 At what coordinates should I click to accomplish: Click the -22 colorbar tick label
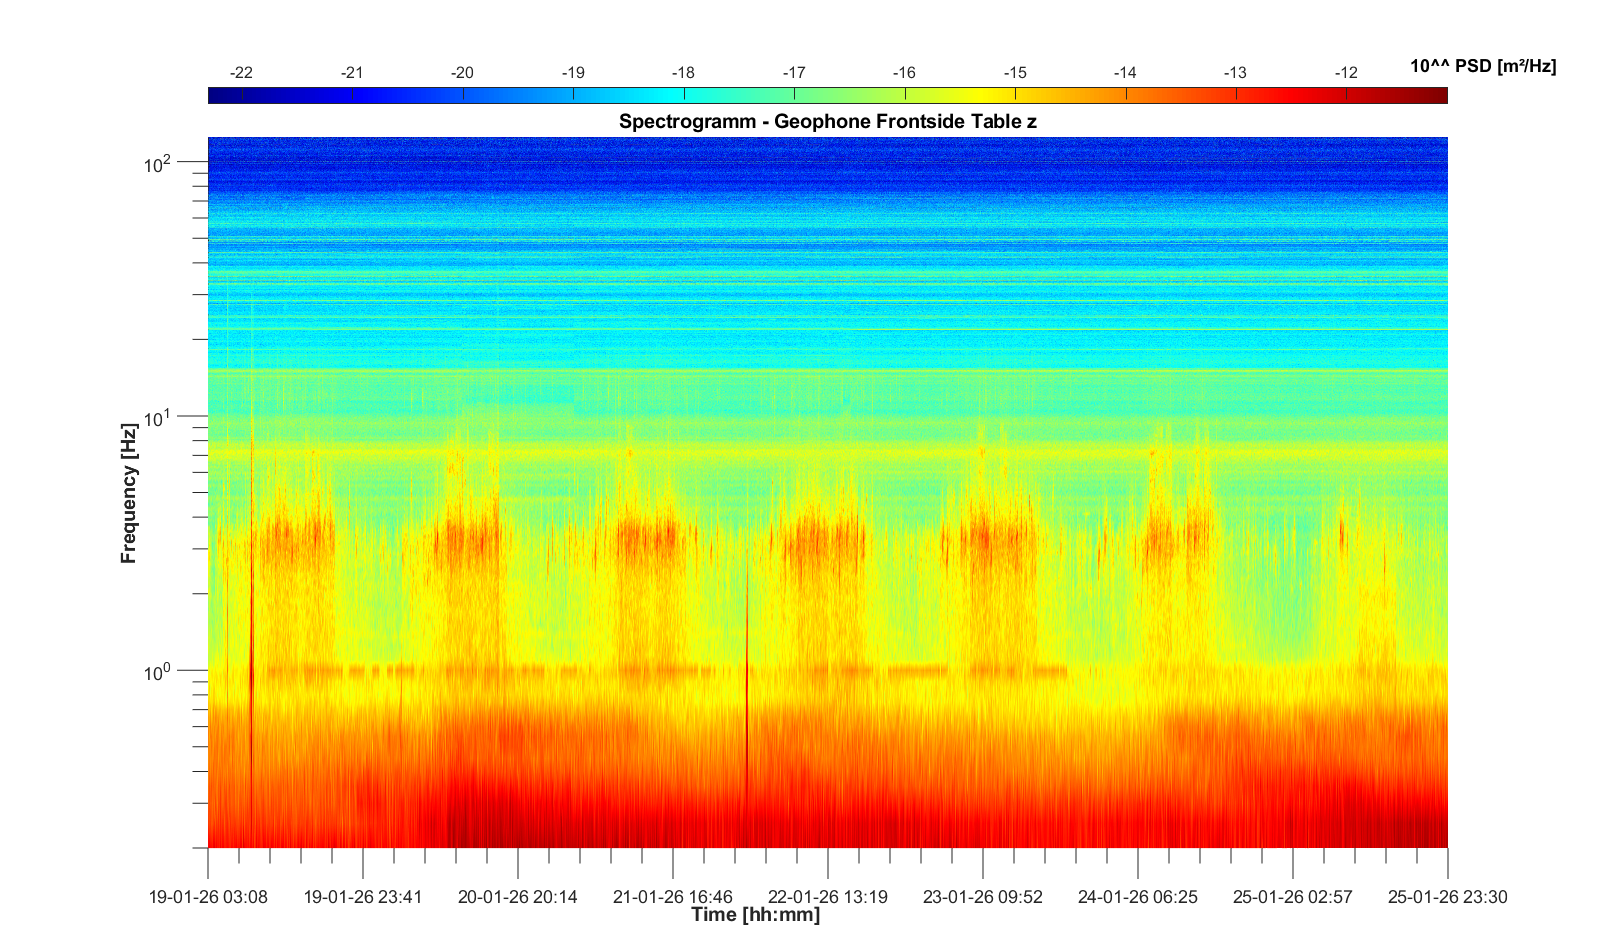(x=241, y=73)
